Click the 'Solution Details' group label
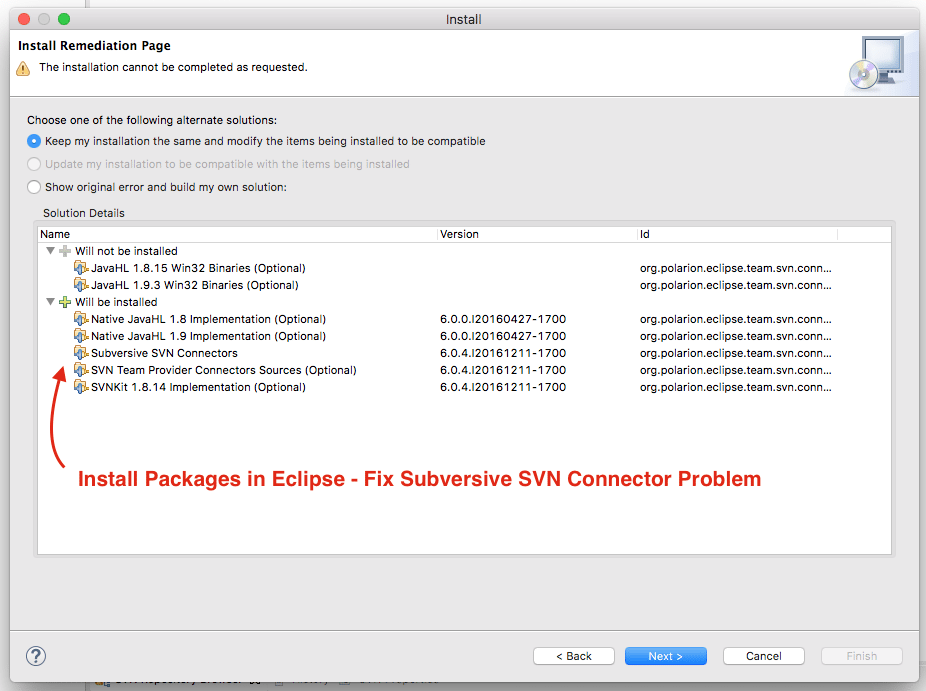The width and height of the screenshot is (926, 691). [84, 213]
